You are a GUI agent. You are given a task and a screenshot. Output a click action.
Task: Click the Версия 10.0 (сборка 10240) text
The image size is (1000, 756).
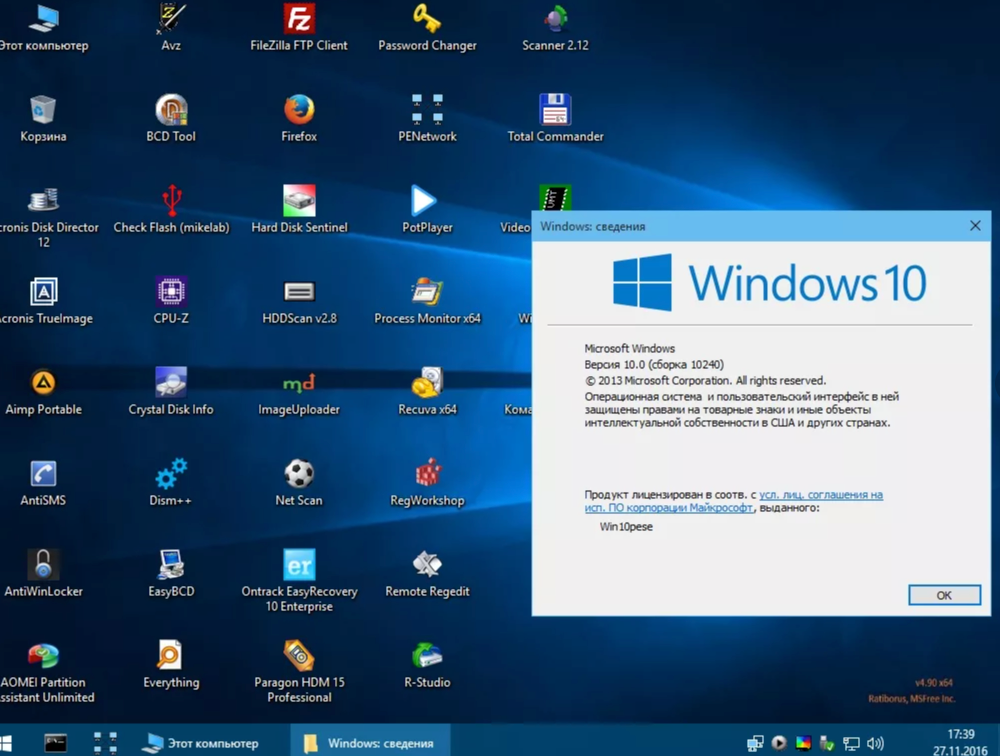[x=654, y=364]
